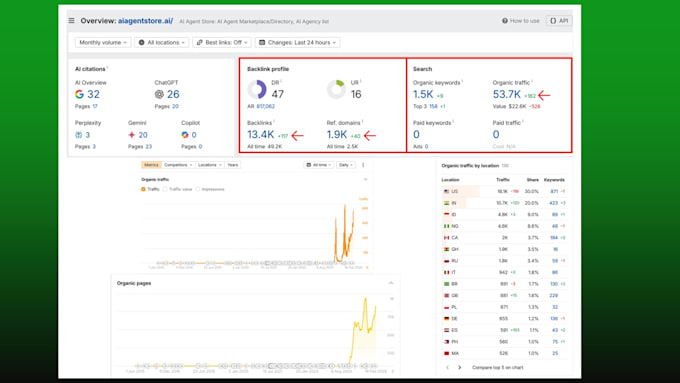
Task: Click the NG Nigeria flag icon
Action: (x=446, y=226)
